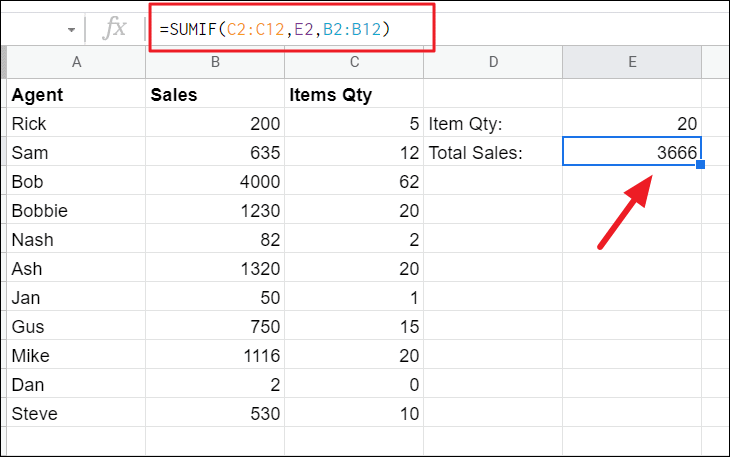
Task: Select column A header
Action: (x=76, y=62)
